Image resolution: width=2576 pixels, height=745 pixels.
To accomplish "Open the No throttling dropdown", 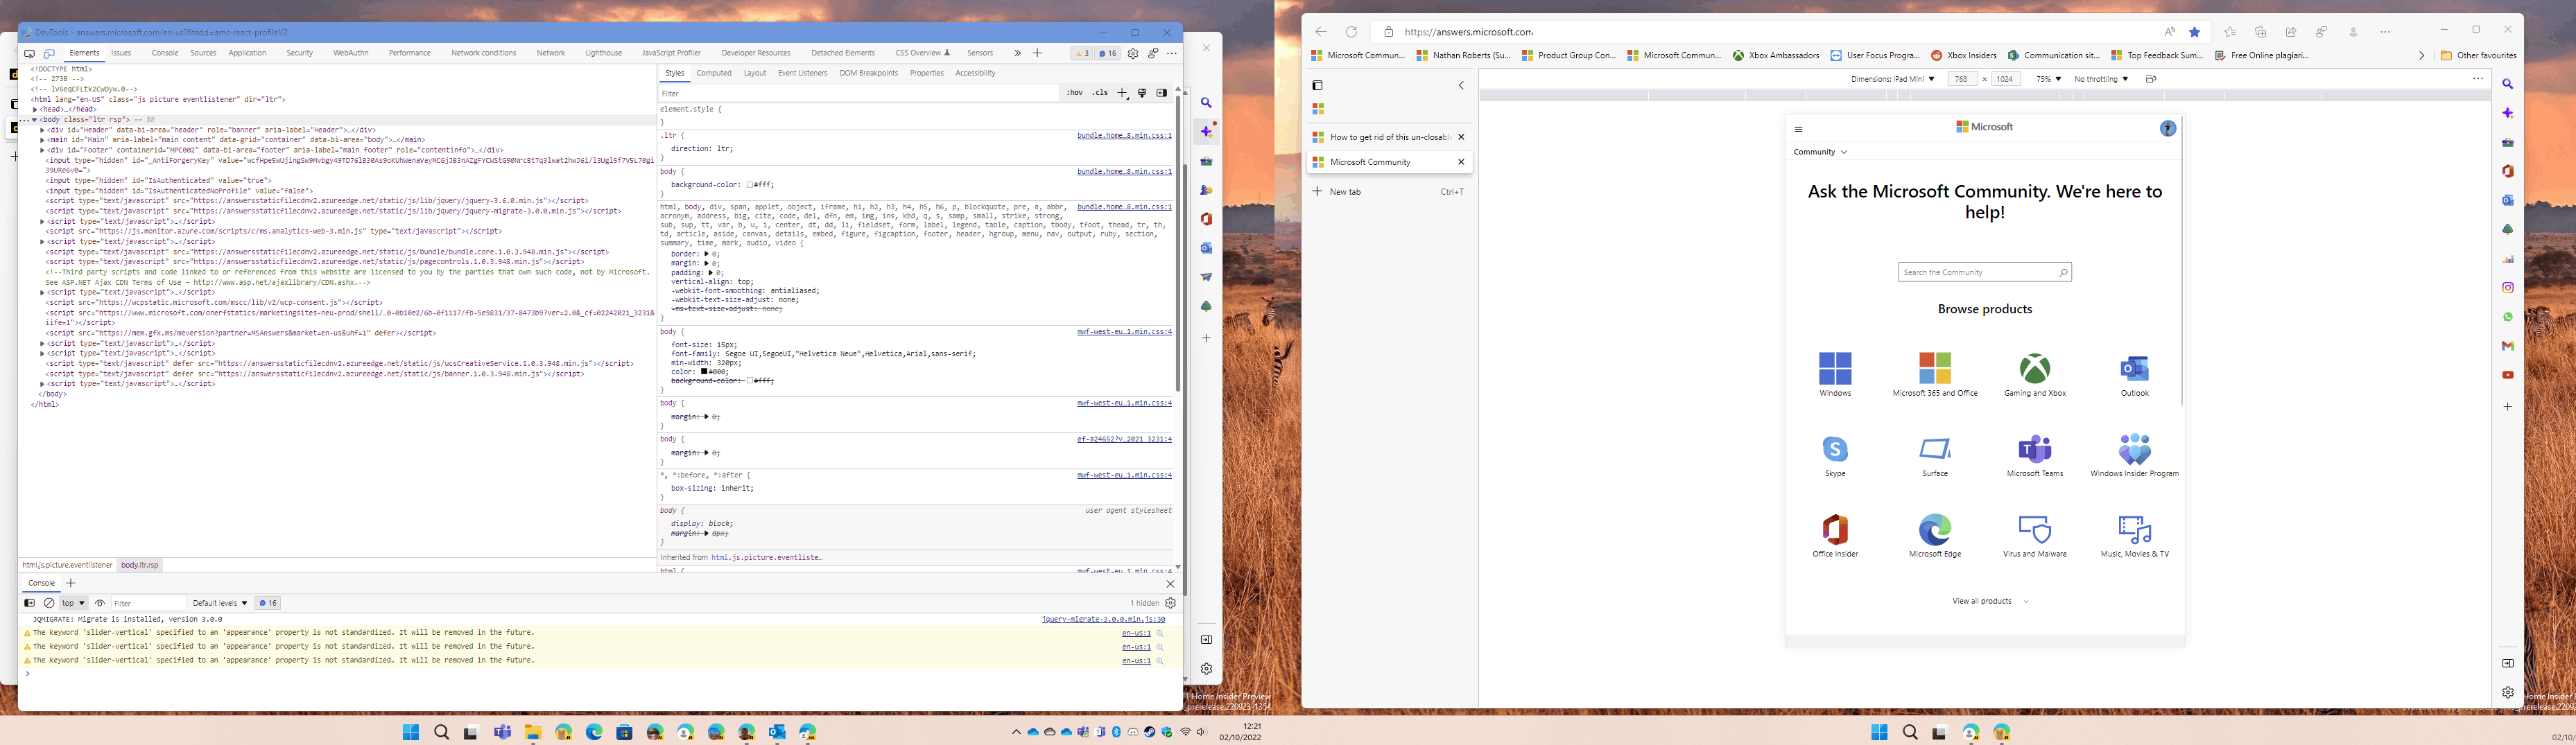I will point(2101,79).
